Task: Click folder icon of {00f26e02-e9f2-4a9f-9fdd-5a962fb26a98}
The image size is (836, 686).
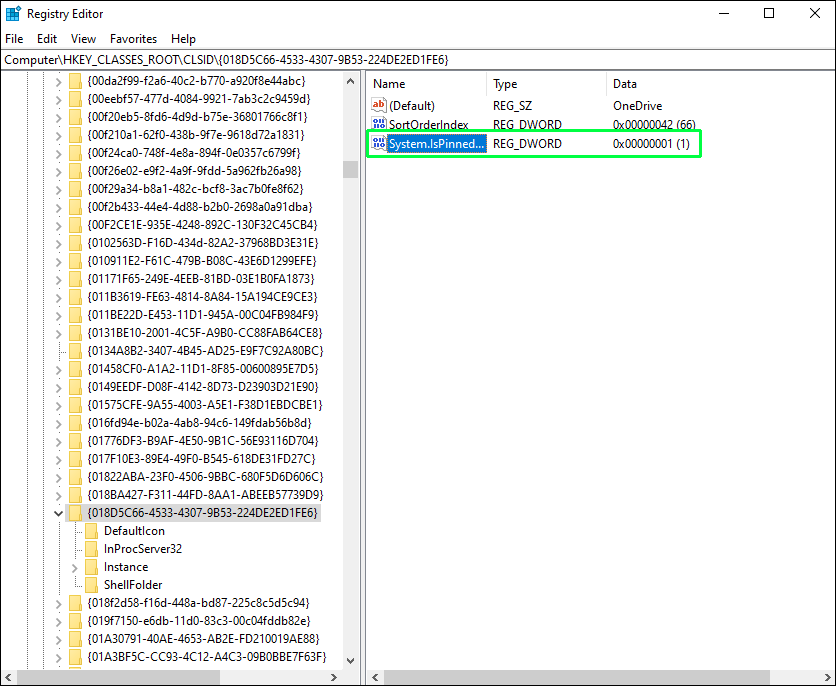Action: 75,171
